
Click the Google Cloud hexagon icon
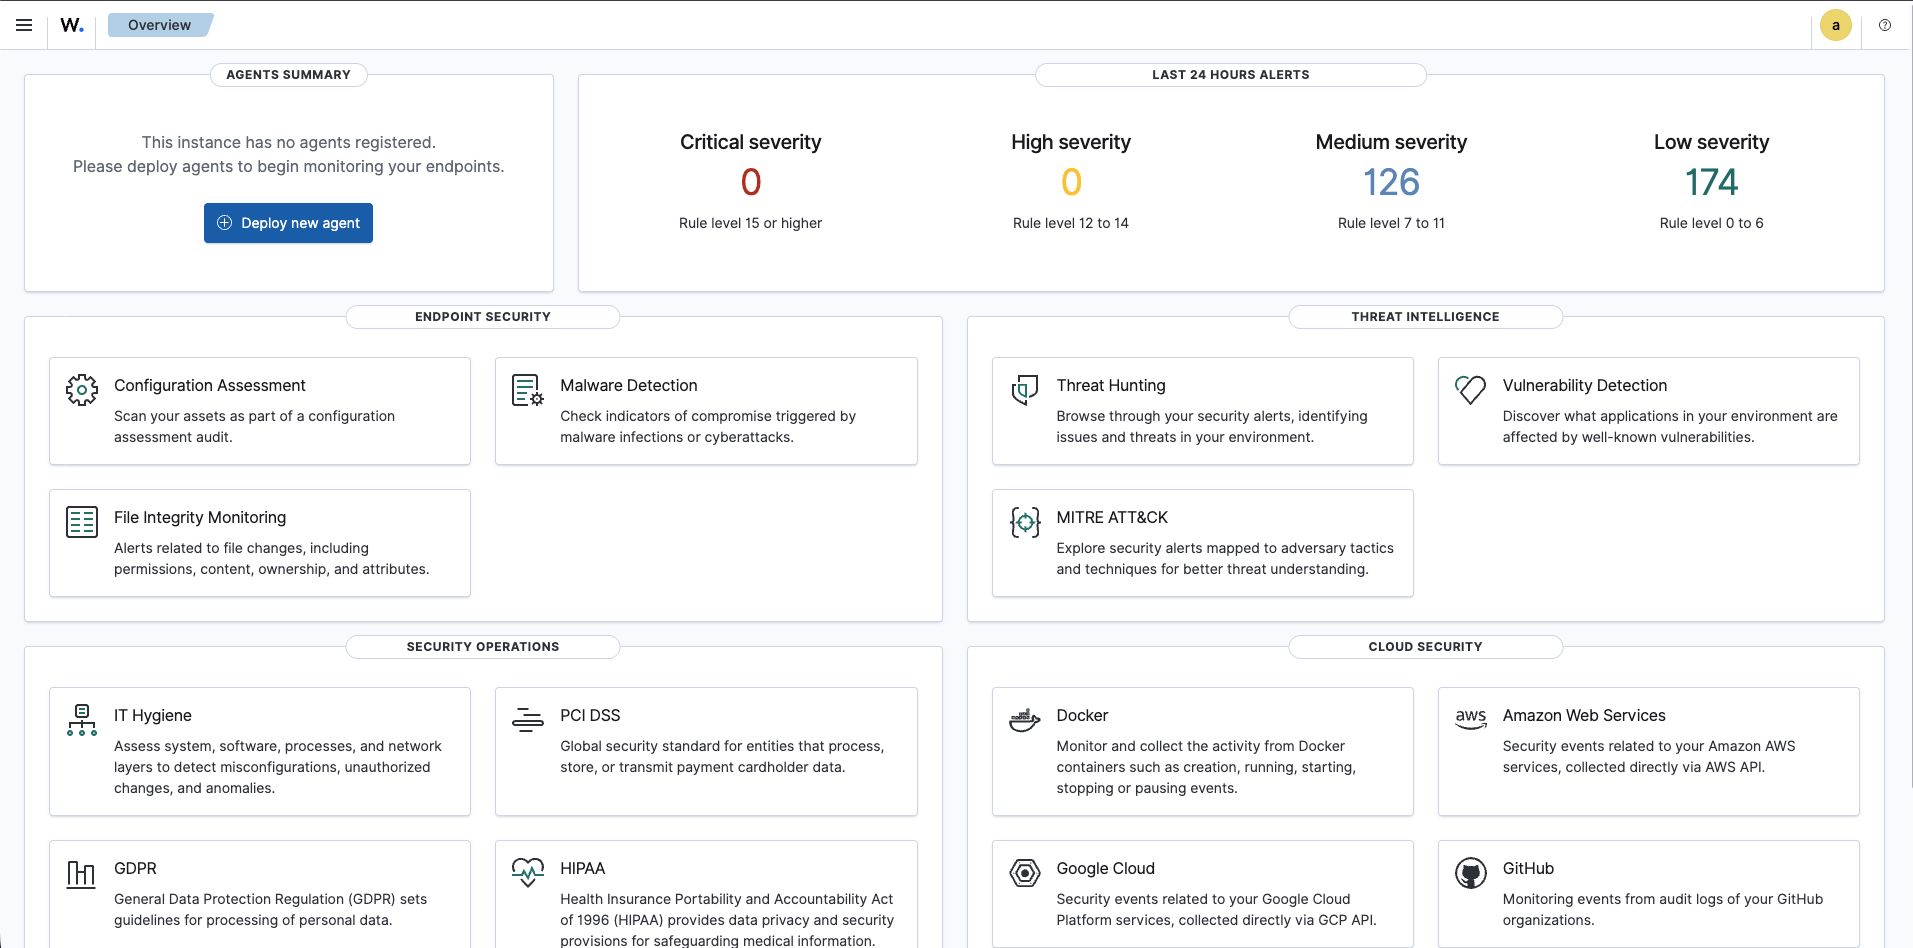click(1024, 873)
